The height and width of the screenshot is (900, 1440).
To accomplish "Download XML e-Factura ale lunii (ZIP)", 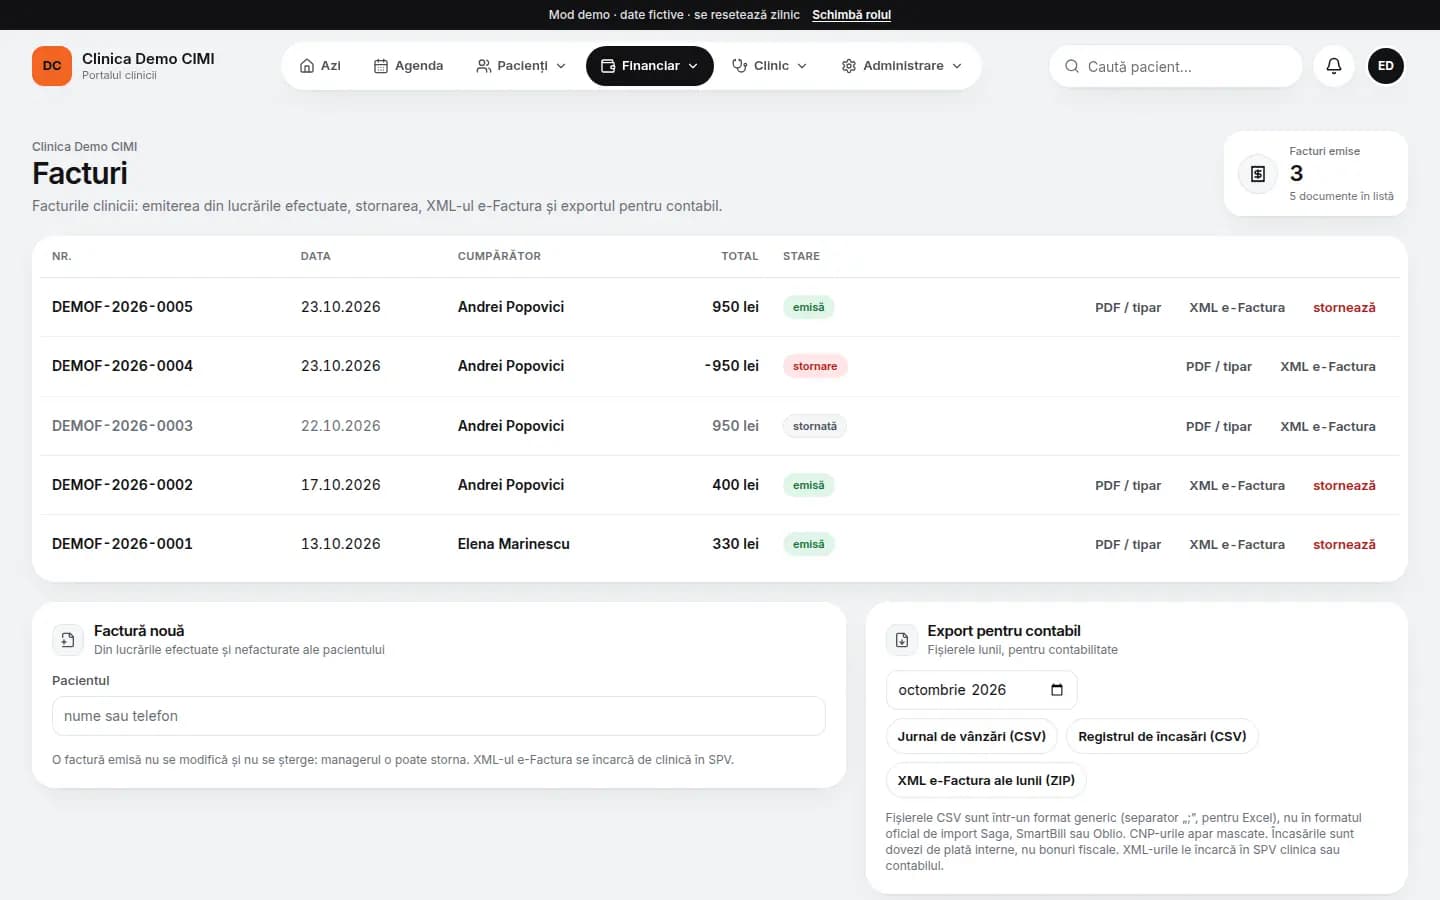I will [986, 780].
